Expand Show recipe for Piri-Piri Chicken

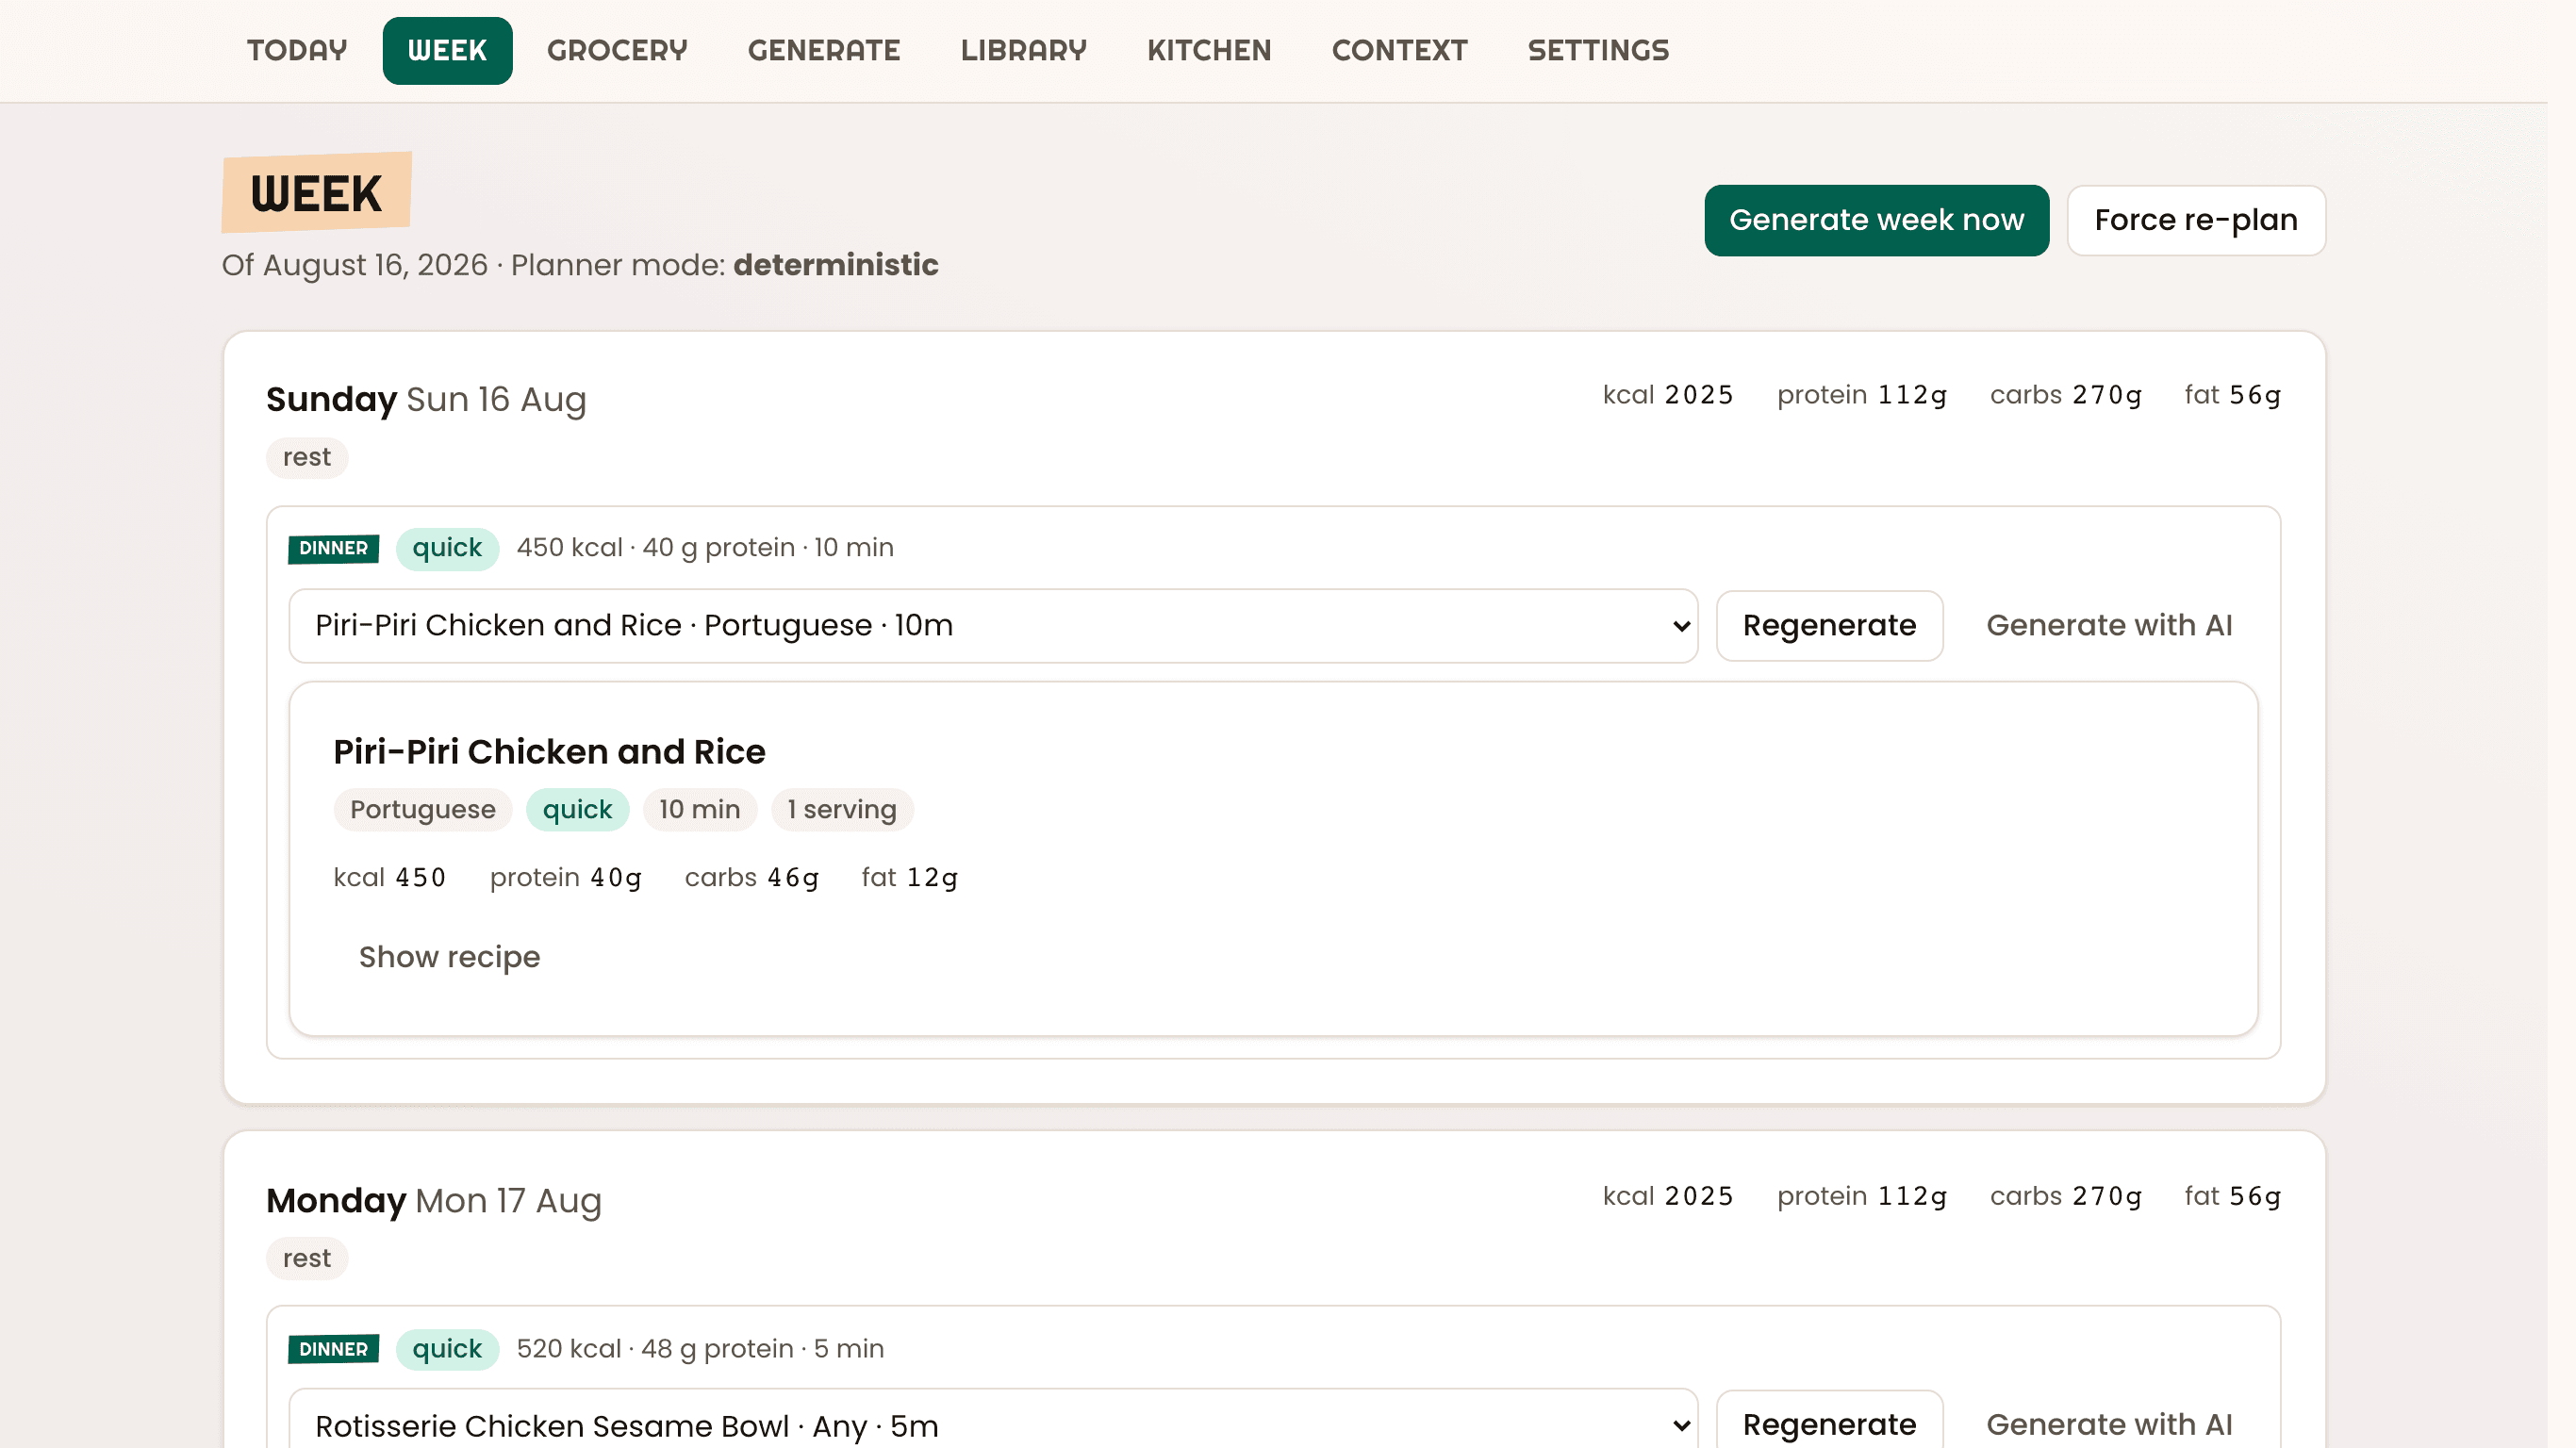(449, 957)
